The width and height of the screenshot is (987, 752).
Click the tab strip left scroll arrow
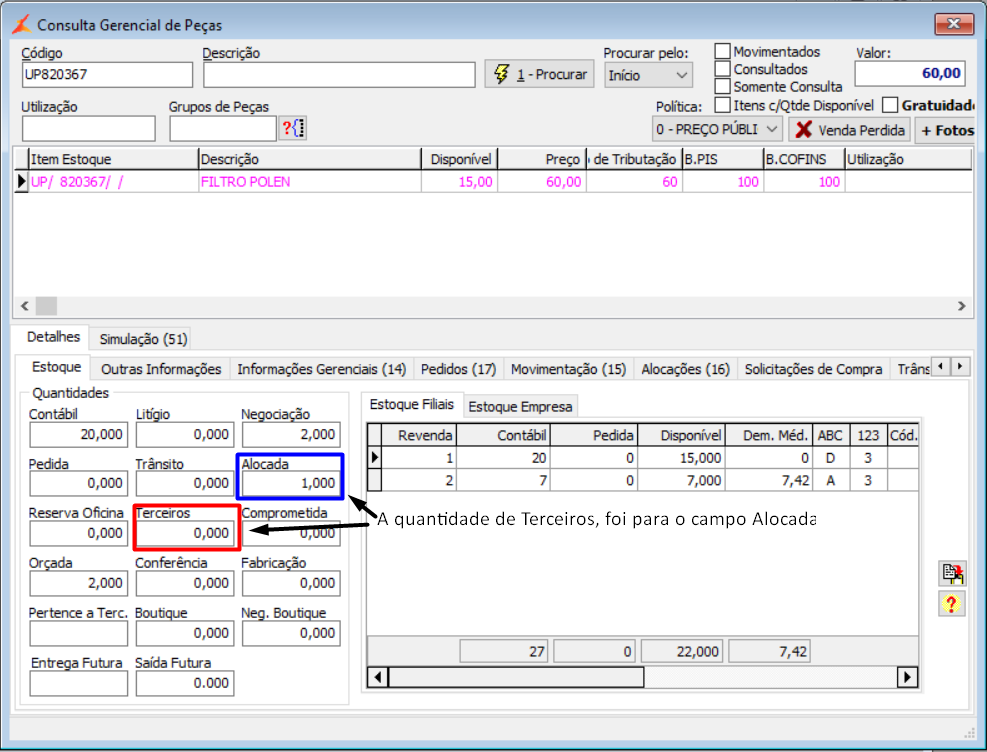tap(940, 366)
